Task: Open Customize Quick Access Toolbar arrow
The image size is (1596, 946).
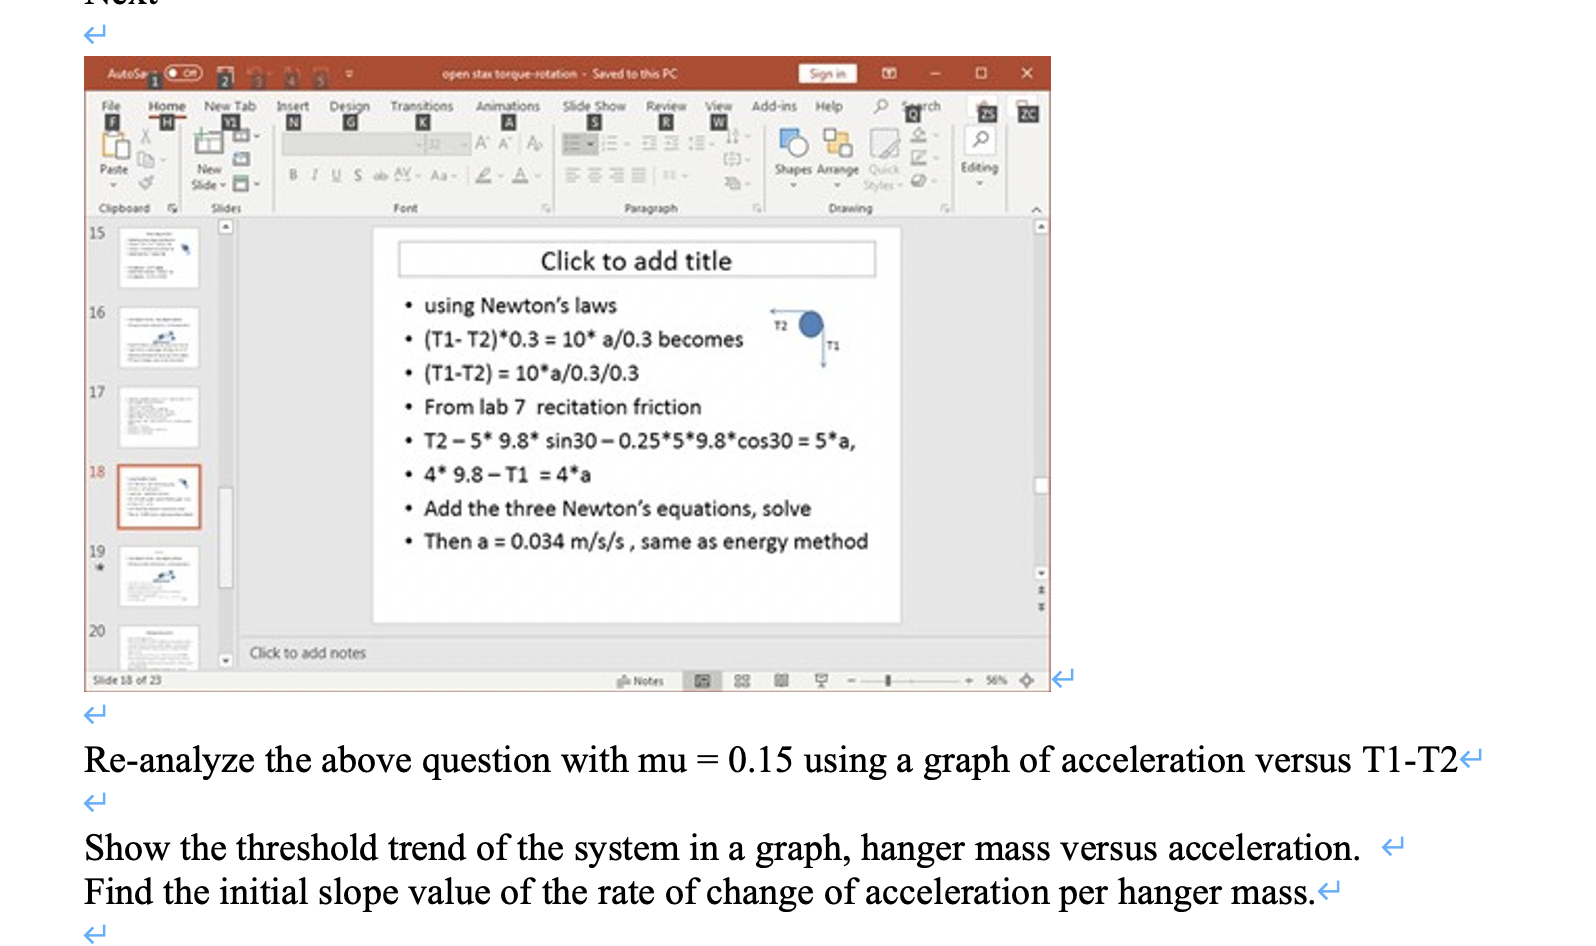Action: (349, 74)
